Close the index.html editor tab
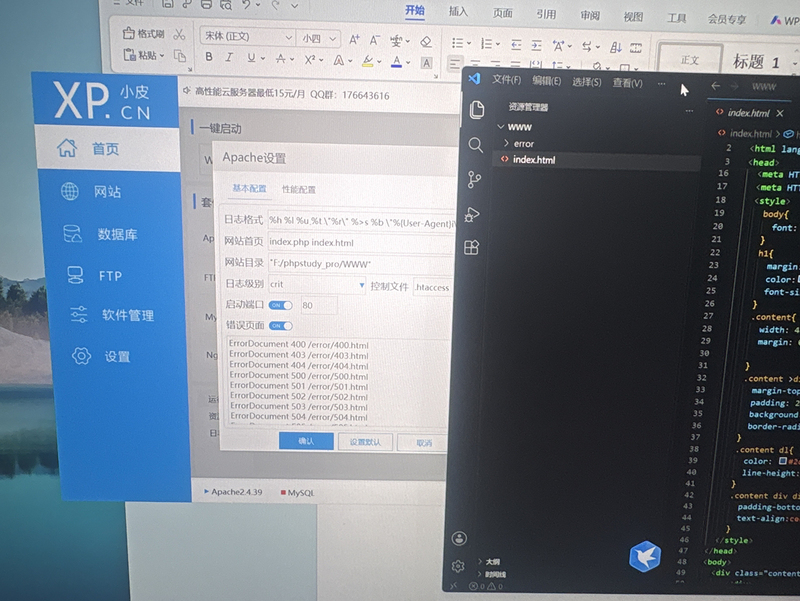 coord(780,113)
